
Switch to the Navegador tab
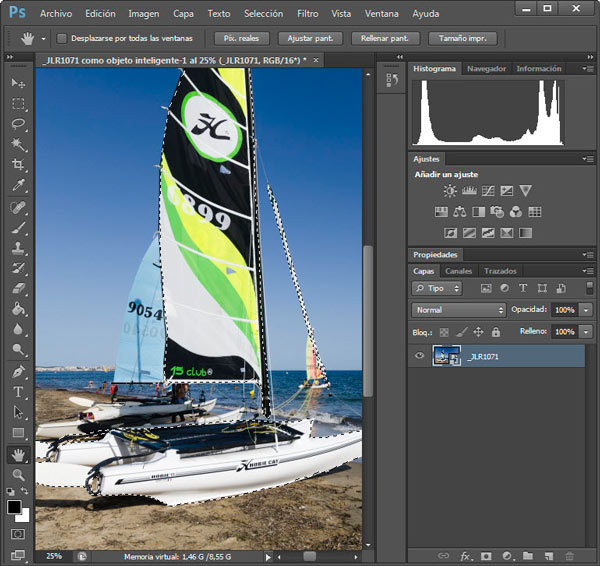point(486,69)
